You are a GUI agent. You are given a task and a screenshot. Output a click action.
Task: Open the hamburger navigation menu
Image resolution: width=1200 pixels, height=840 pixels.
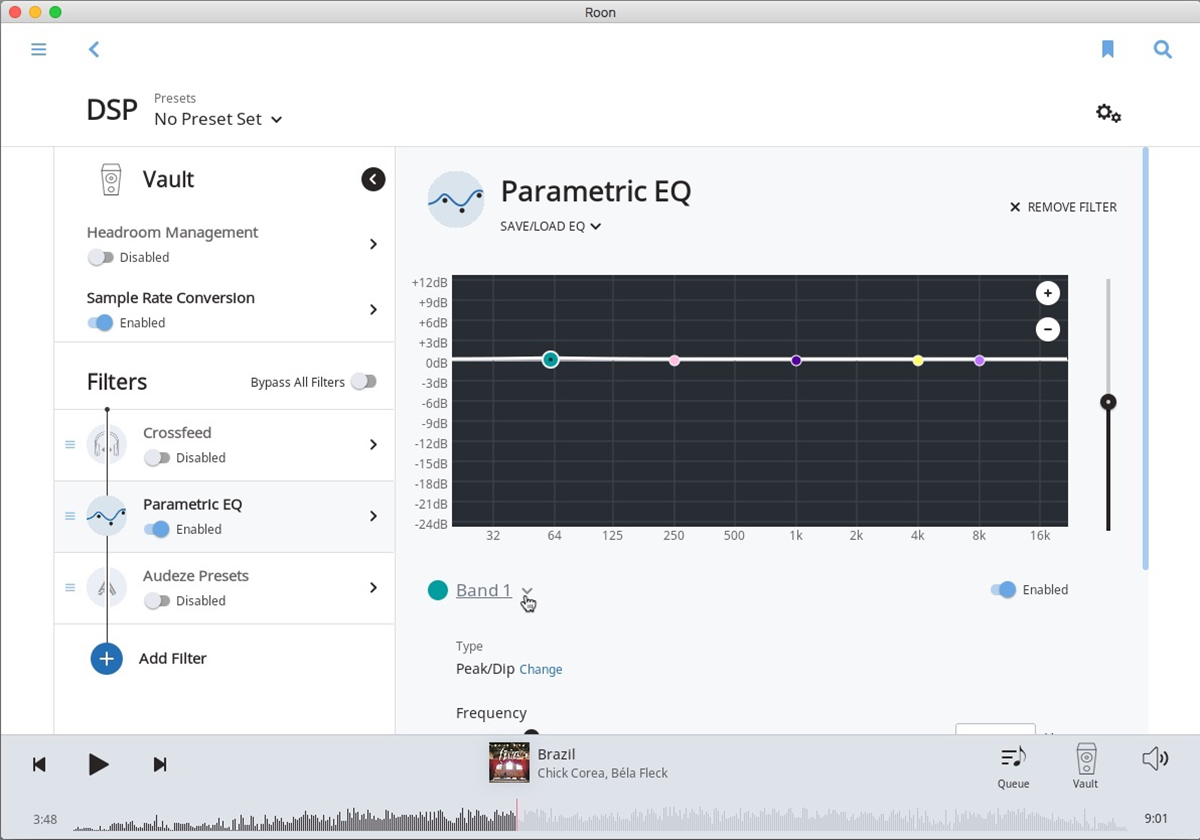coord(39,49)
